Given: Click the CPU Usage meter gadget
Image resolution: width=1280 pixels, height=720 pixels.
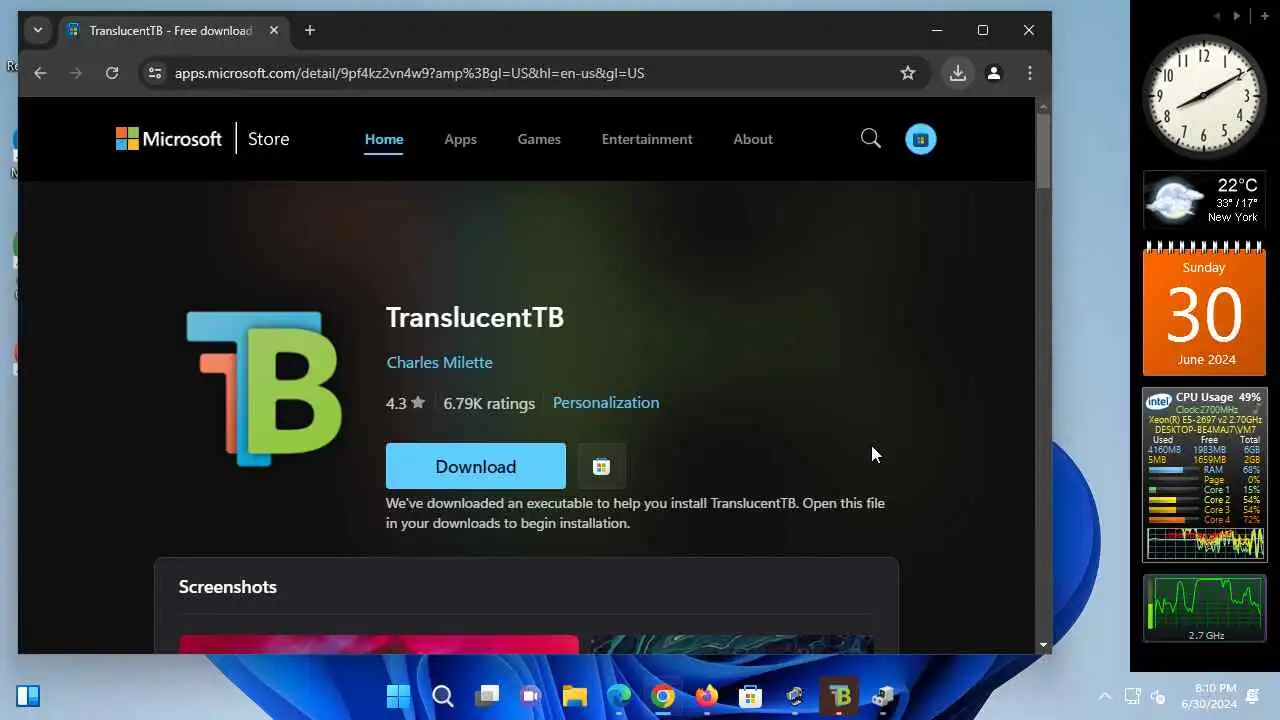Looking at the screenshot, I should (x=1205, y=475).
